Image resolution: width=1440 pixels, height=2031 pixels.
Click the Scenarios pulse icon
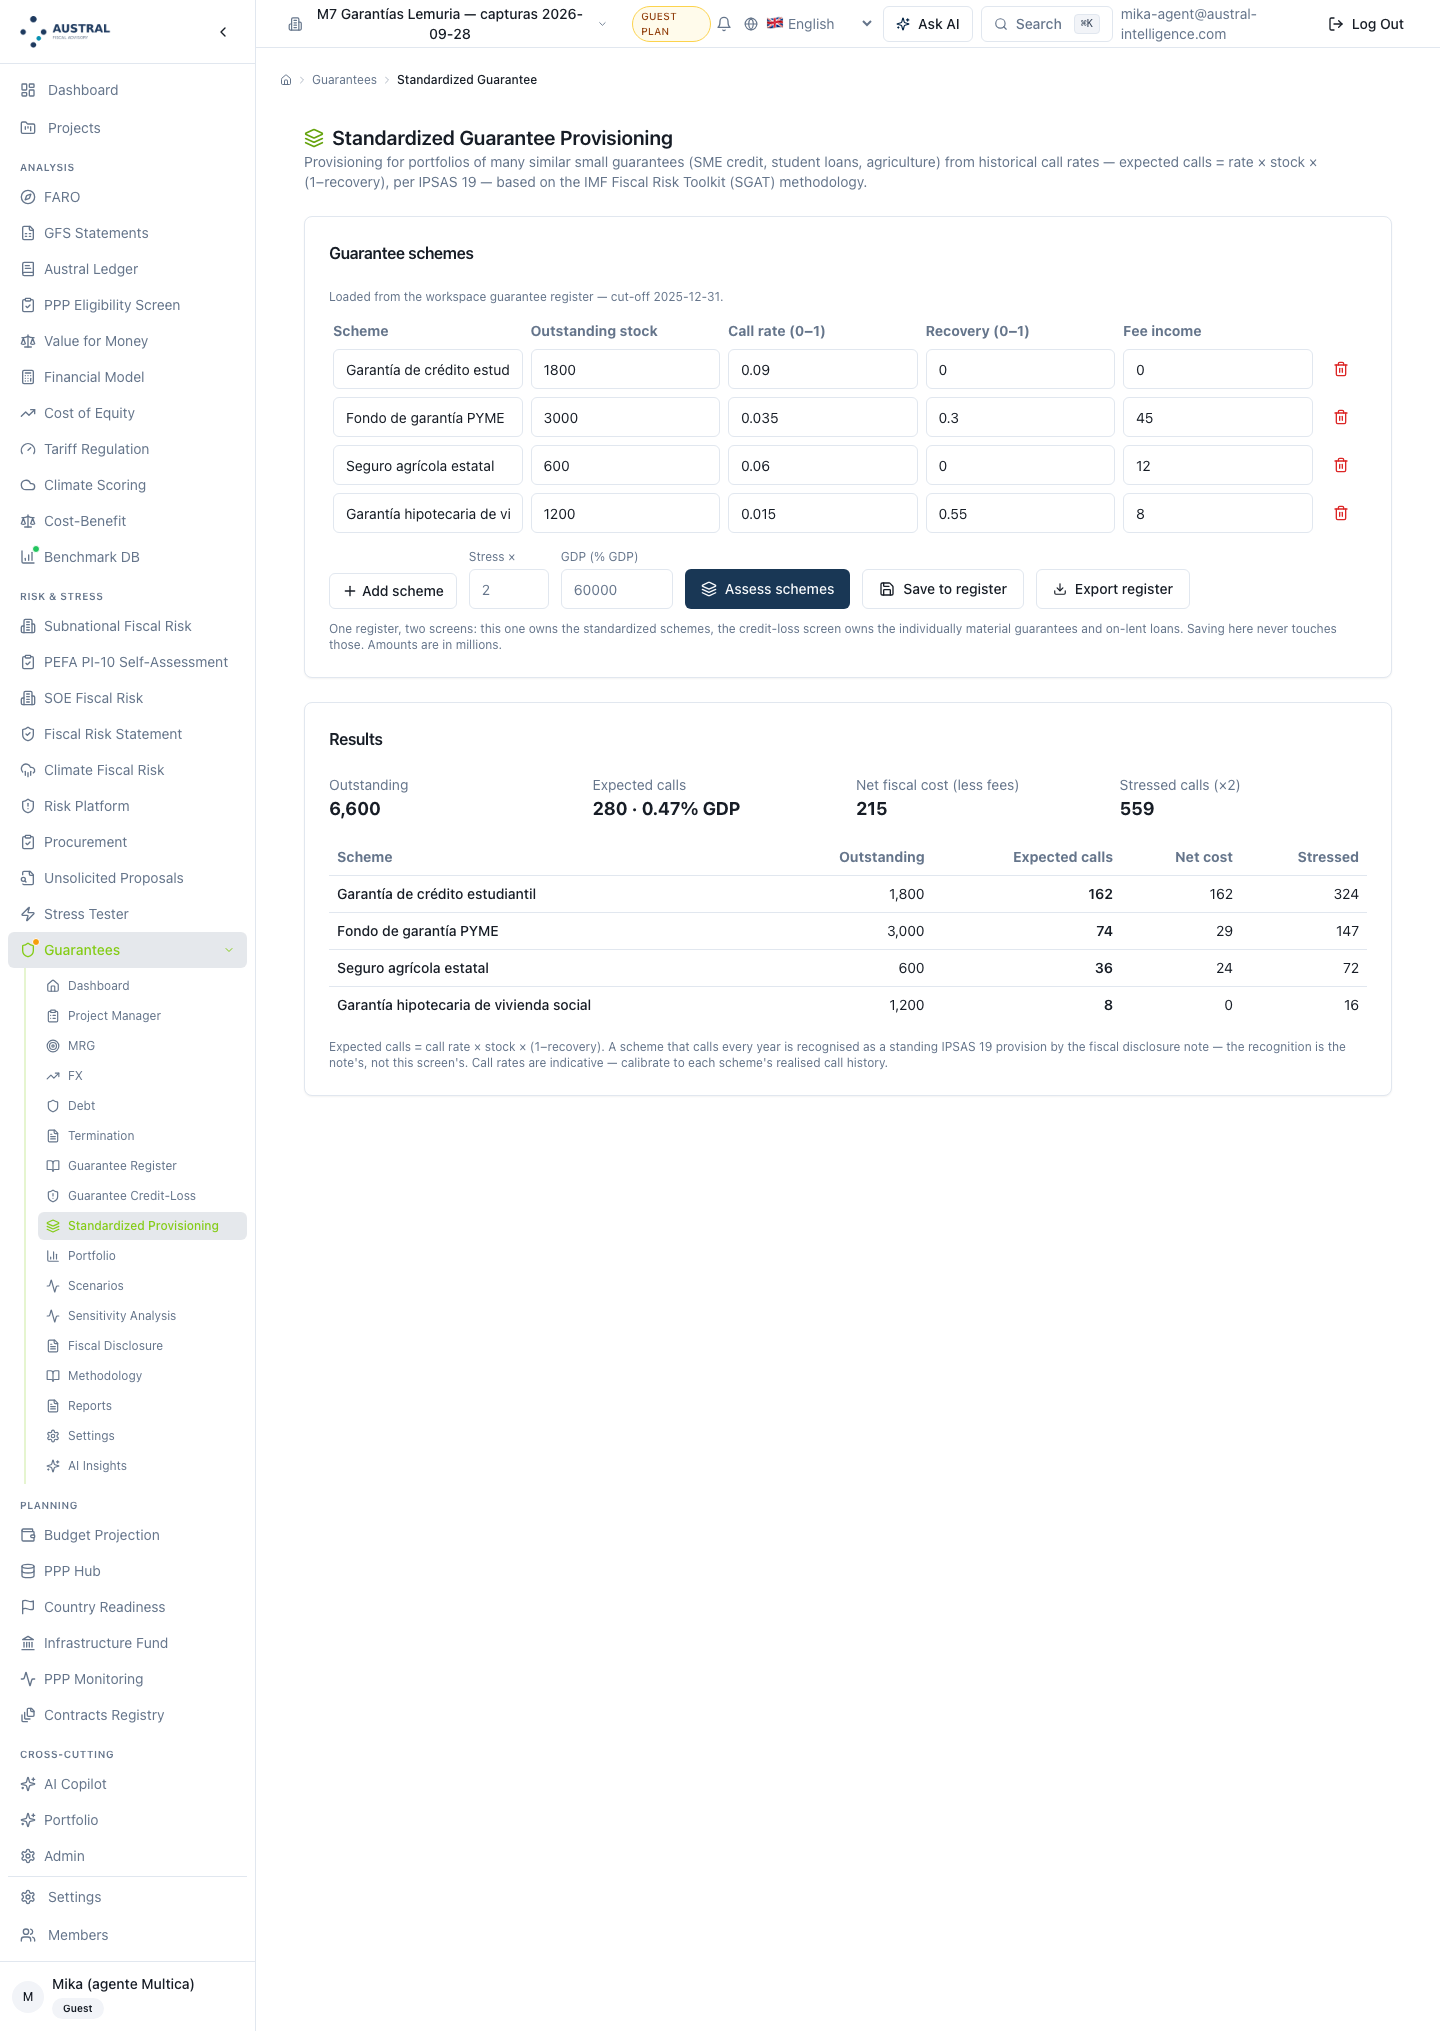pyautogui.click(x=53, y=1286)
